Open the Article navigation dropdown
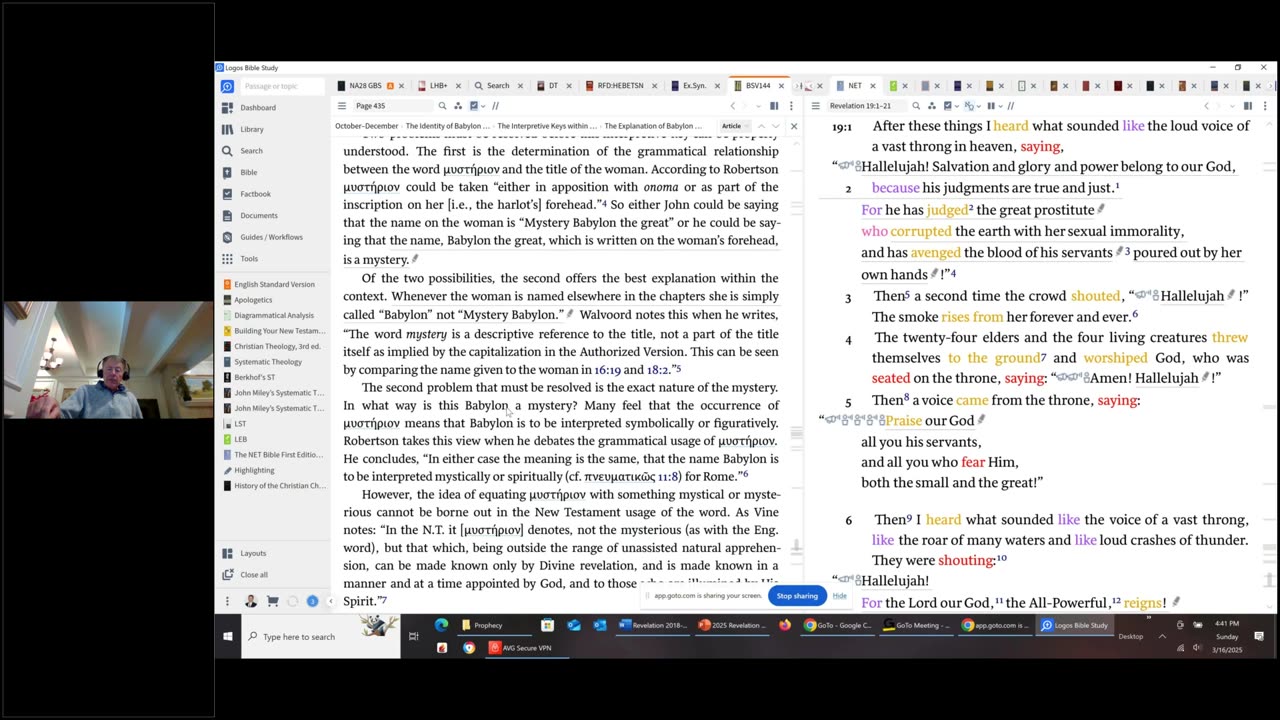Screen dimensions: 1280x720 tap(736, 126)
